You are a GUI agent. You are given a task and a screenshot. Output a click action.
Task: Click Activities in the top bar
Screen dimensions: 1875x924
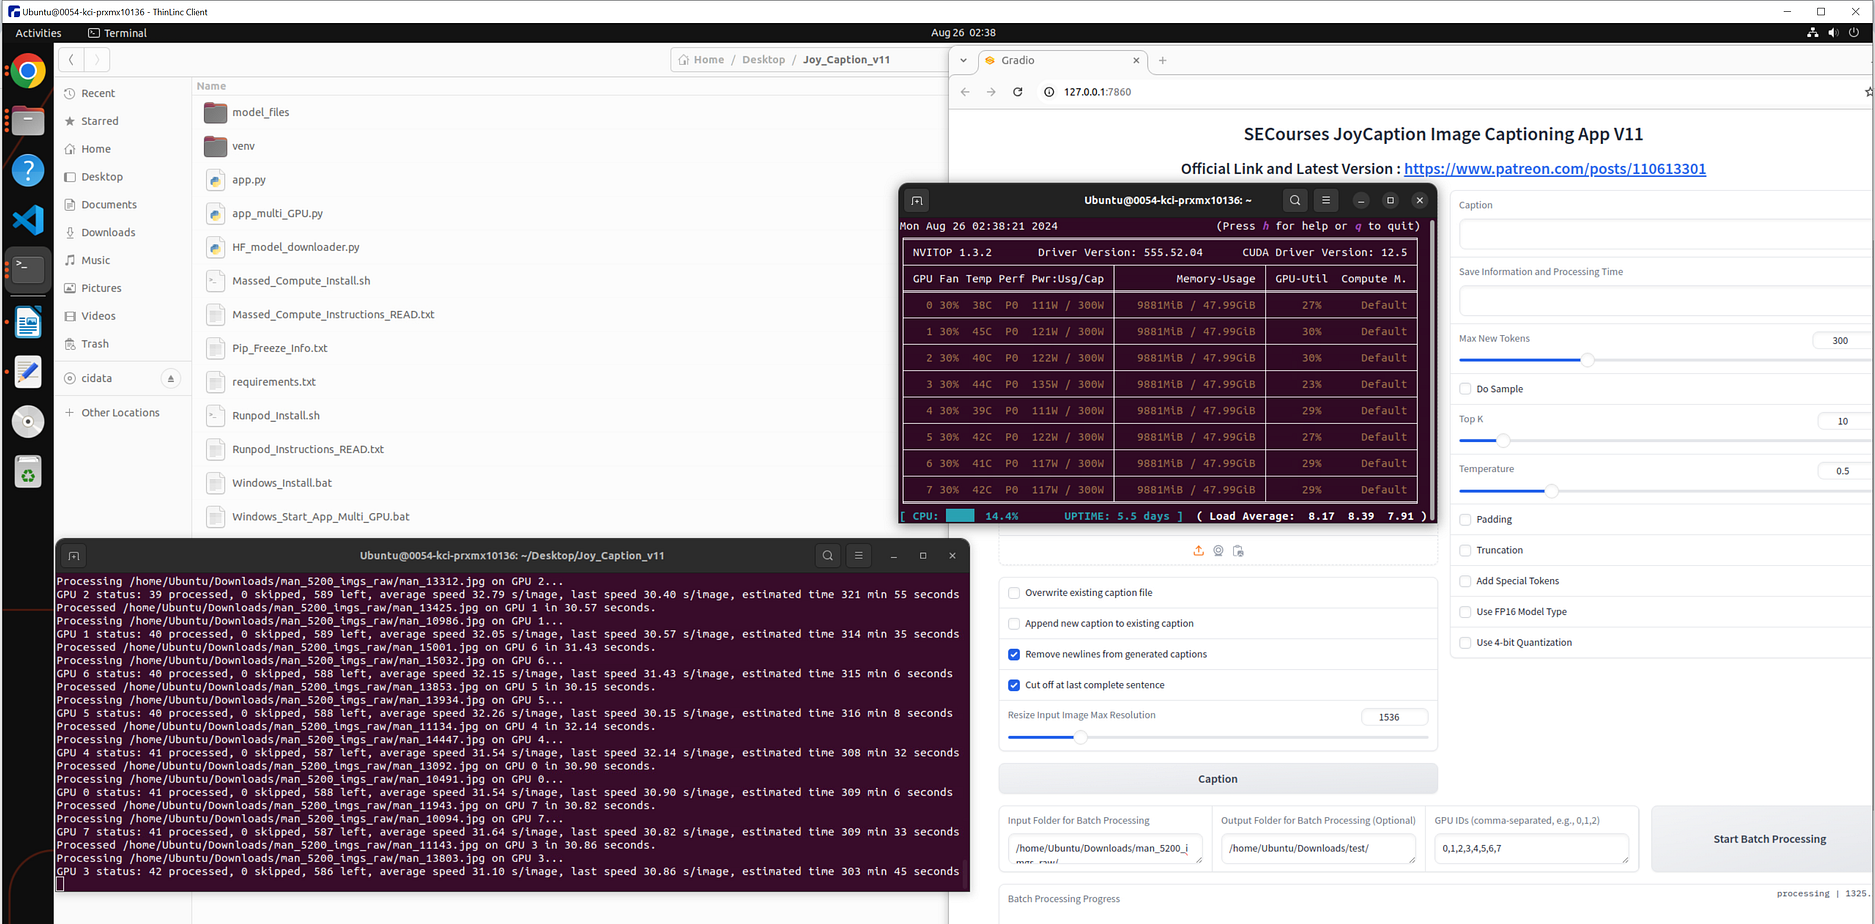38,33
